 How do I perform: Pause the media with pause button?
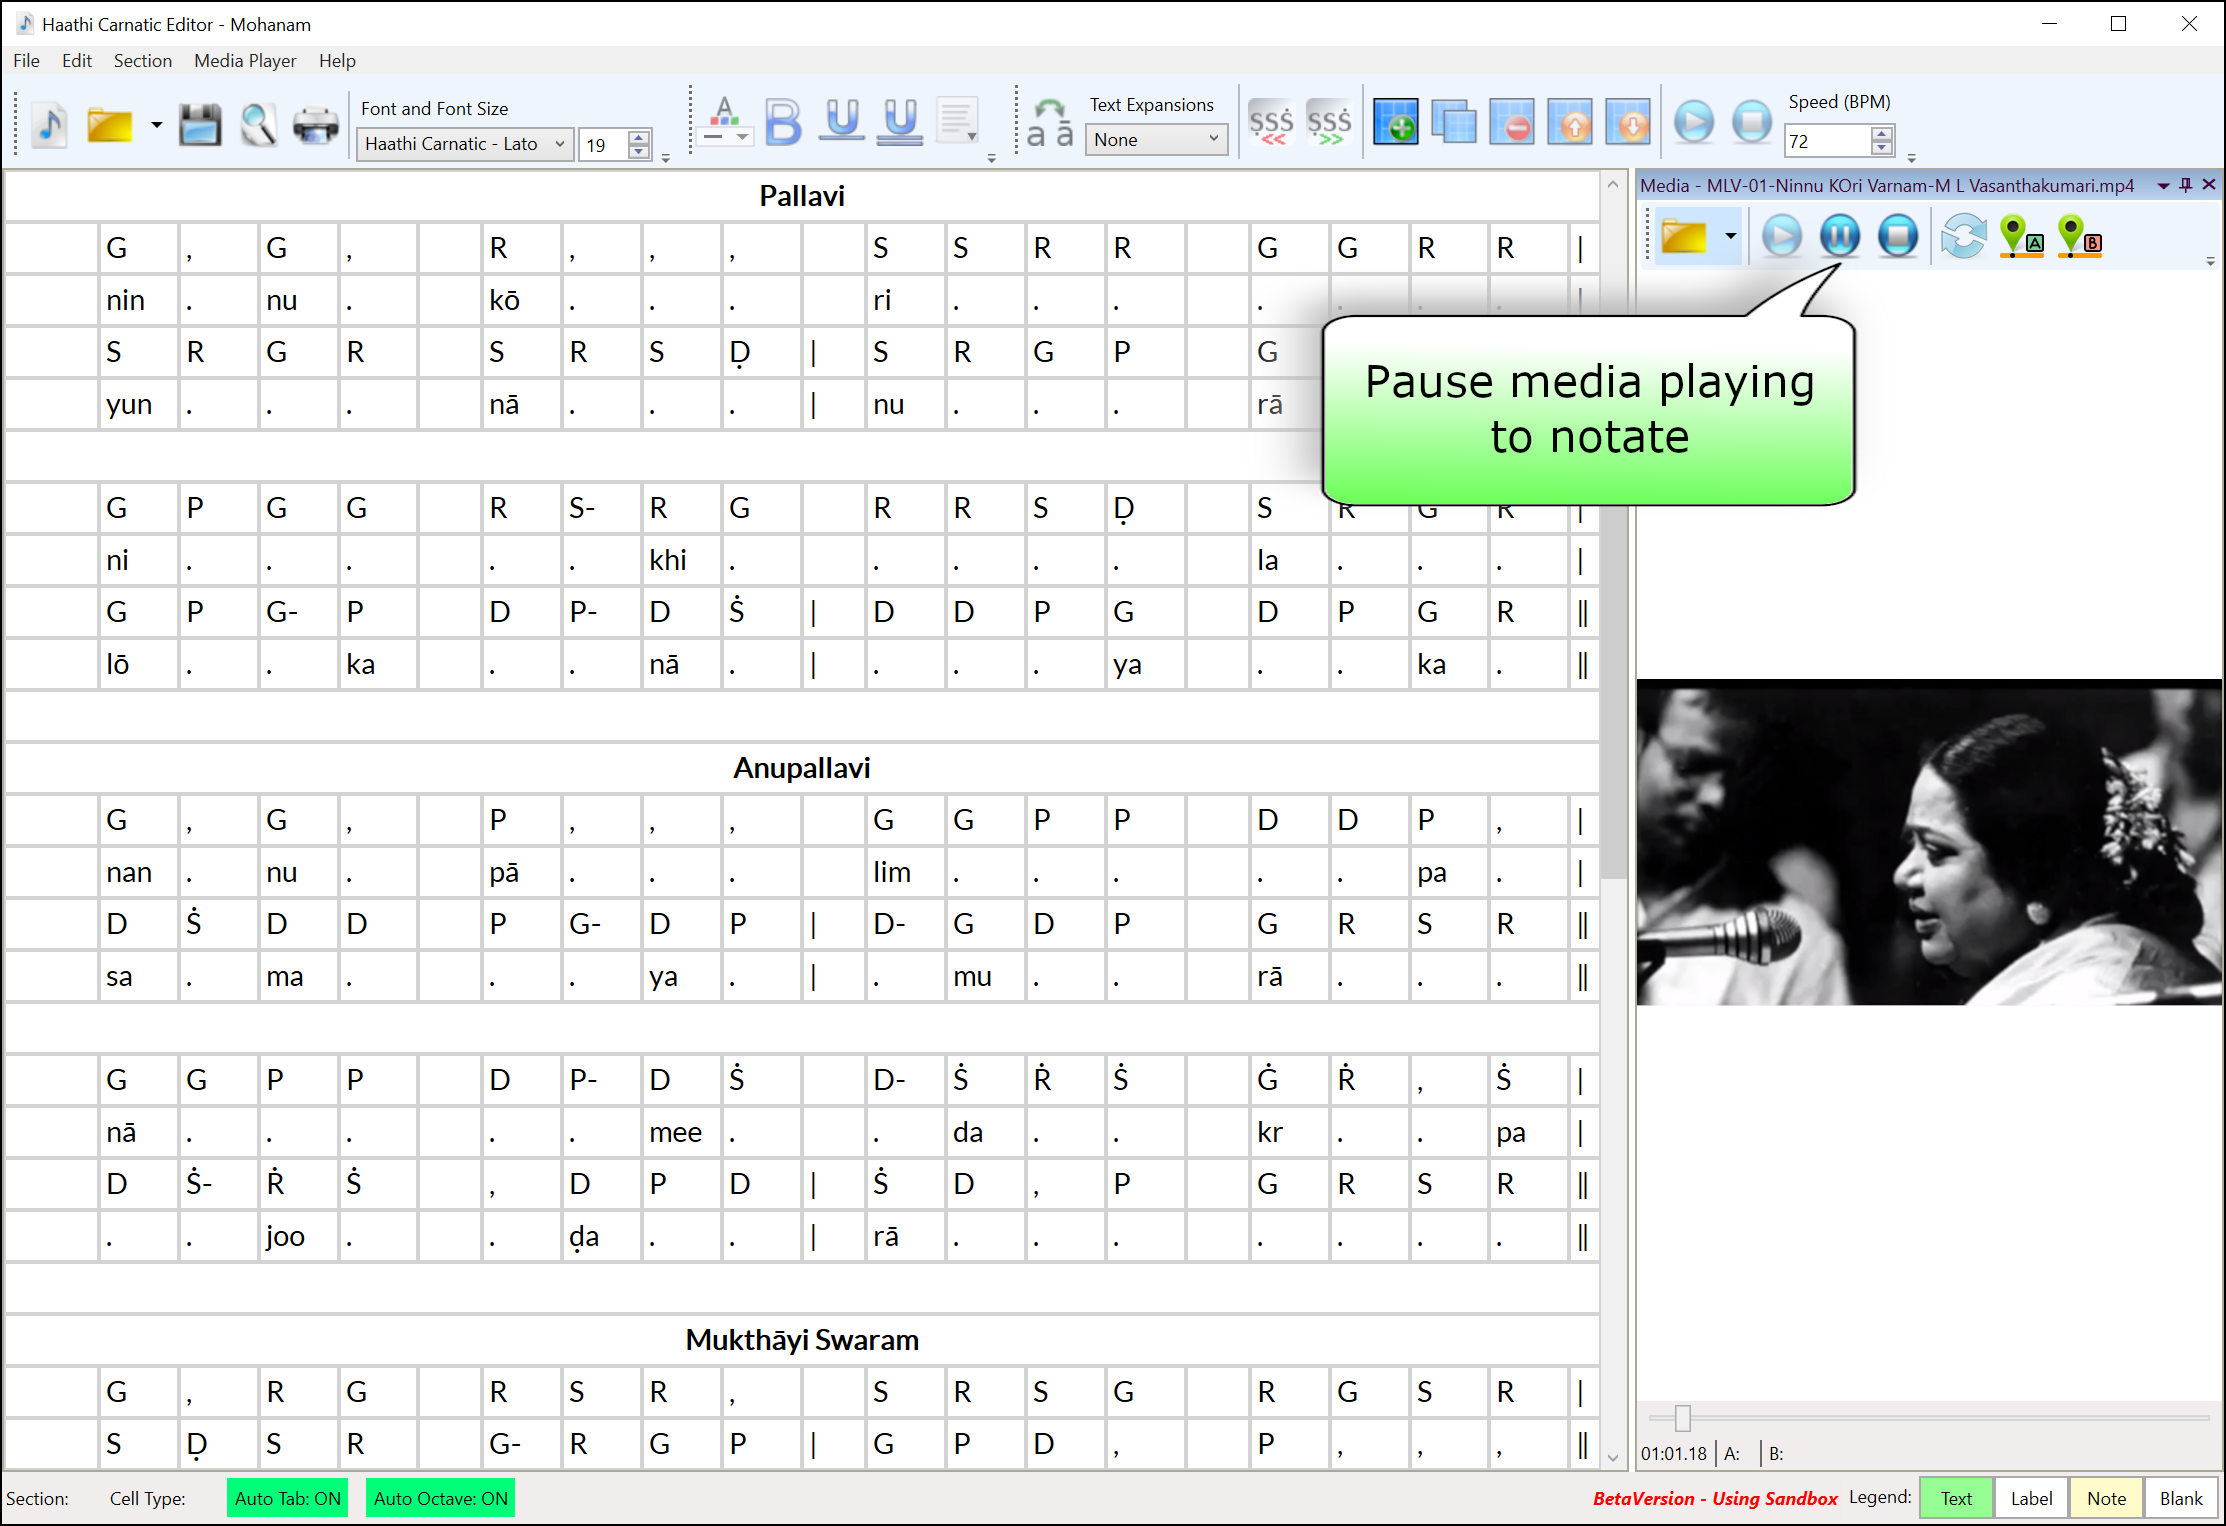(x=1839, y=237)
